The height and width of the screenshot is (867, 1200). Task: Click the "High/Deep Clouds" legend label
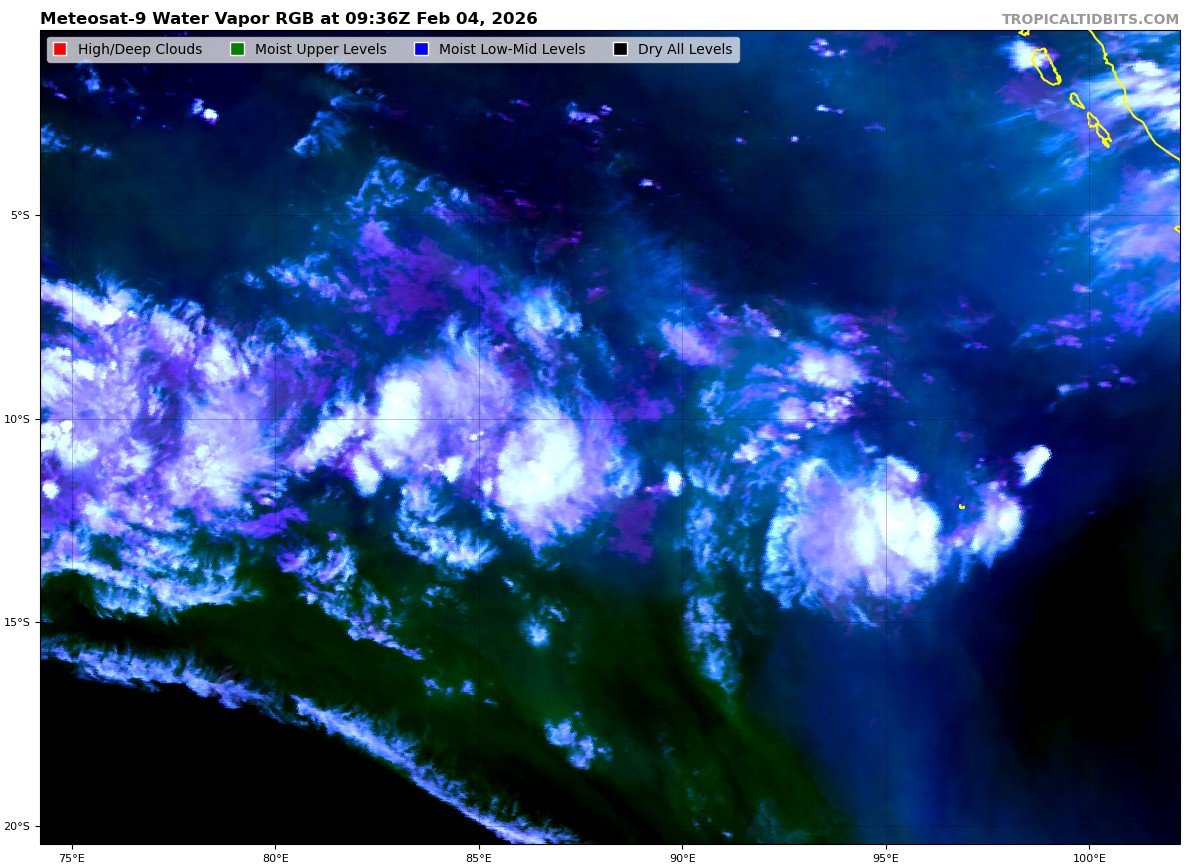139,50
